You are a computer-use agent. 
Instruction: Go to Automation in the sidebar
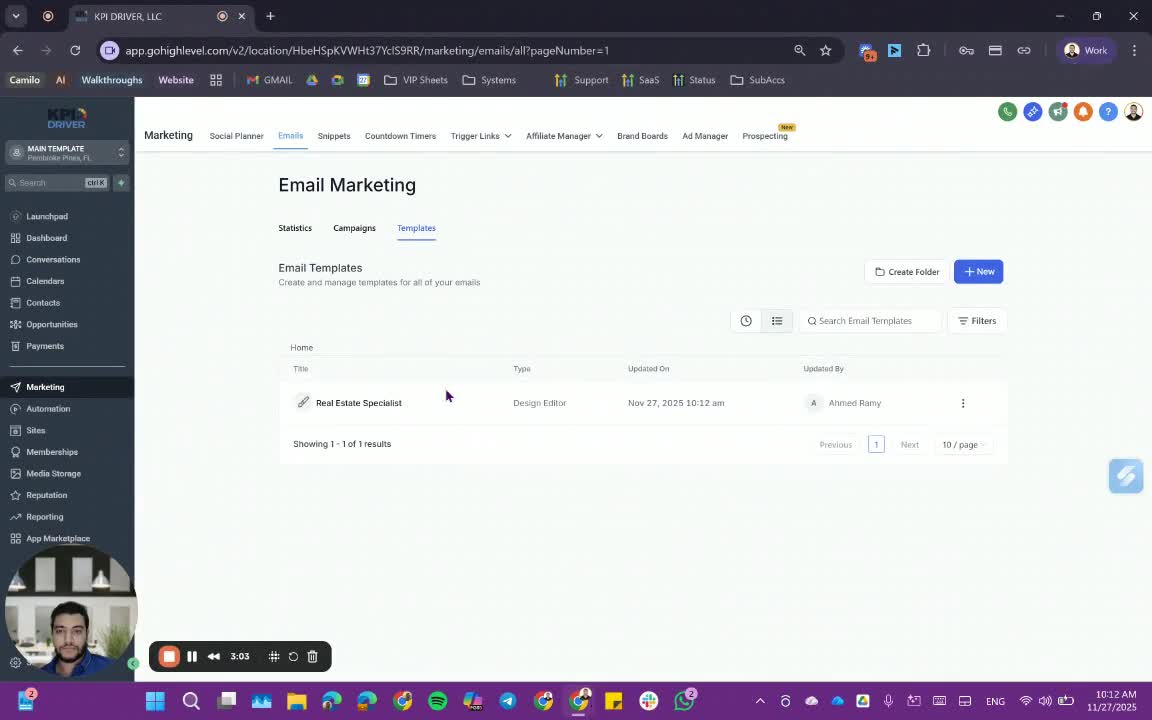pos(48,408)
